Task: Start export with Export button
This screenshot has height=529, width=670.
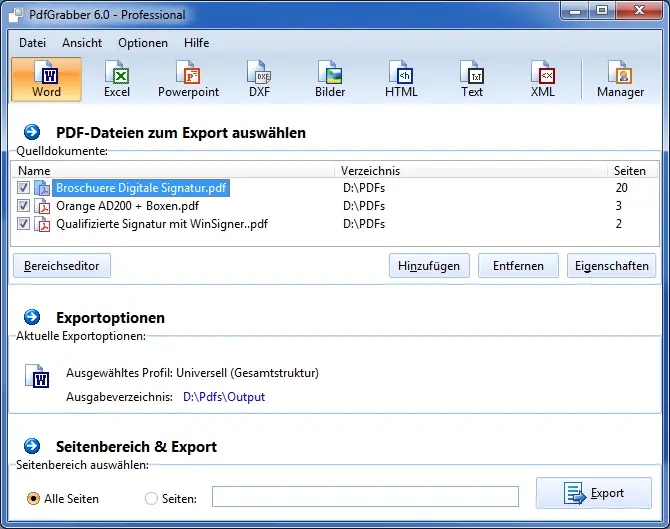Action: point(594,493)
